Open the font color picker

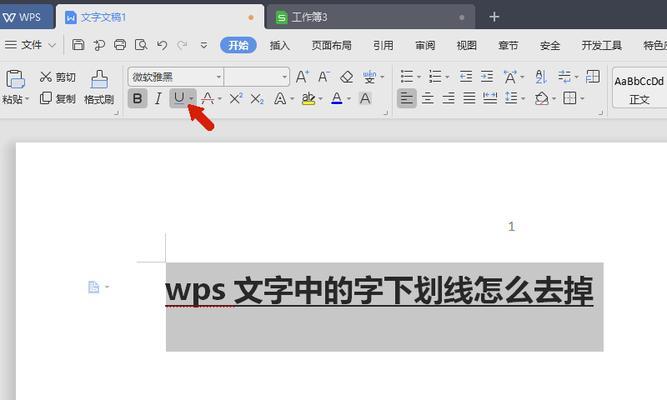[x=349, y=99]
